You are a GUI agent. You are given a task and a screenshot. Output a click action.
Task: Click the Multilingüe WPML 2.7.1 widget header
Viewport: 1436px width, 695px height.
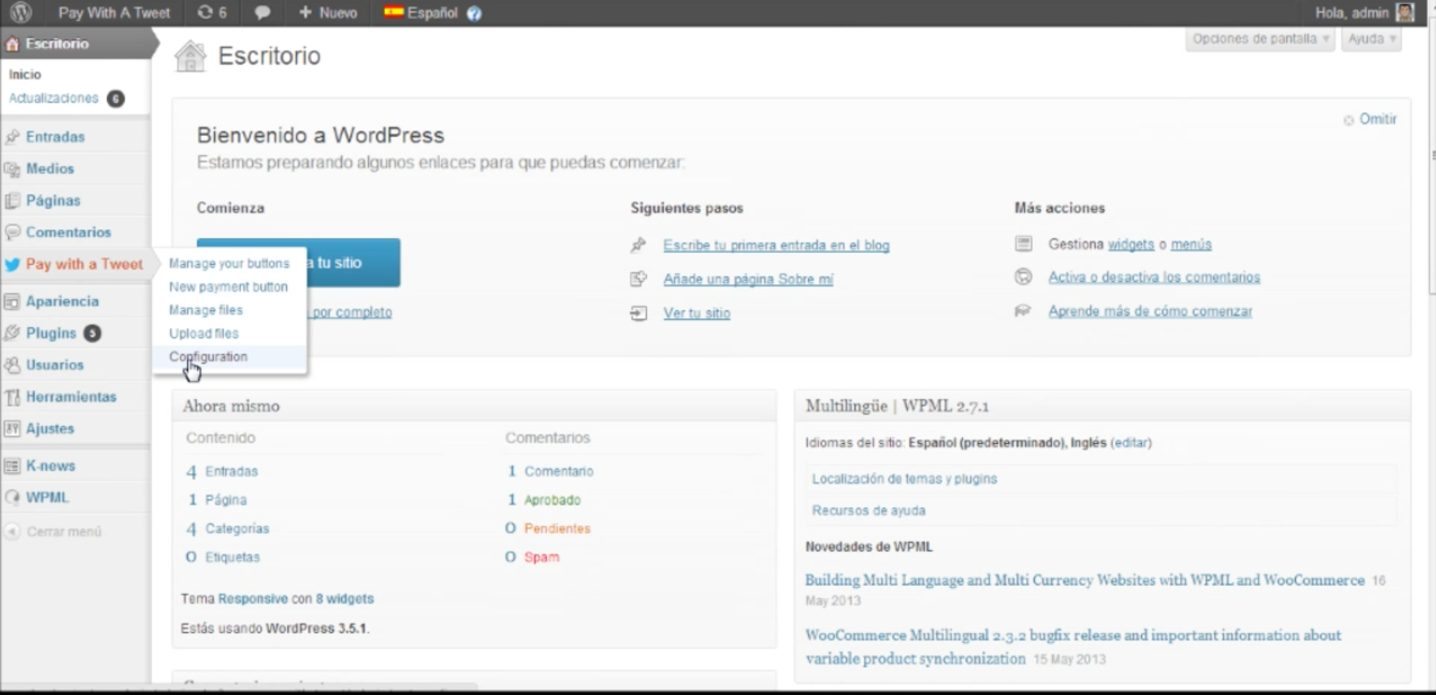coord(1102,406)
